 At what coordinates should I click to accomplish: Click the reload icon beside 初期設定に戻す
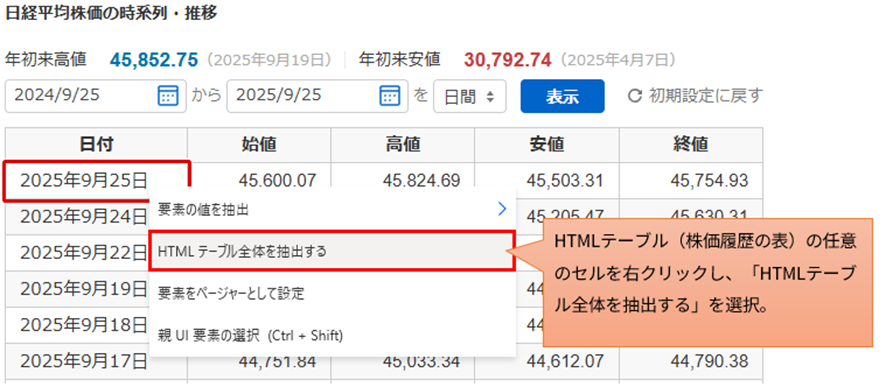point(635,96)
